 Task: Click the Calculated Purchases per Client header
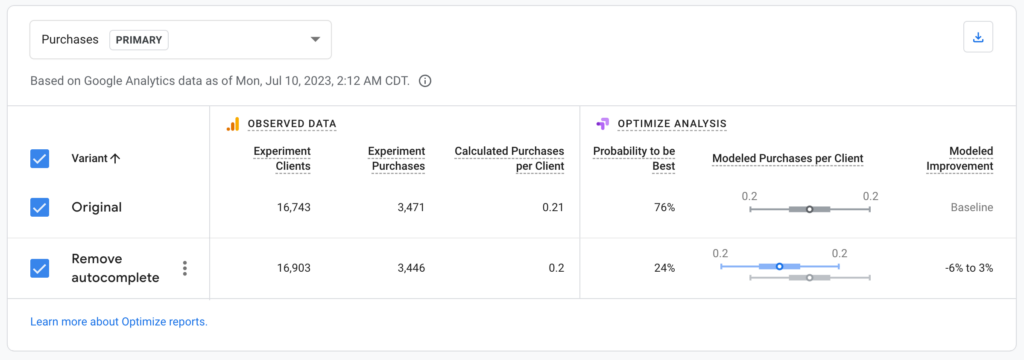(509, 159)
